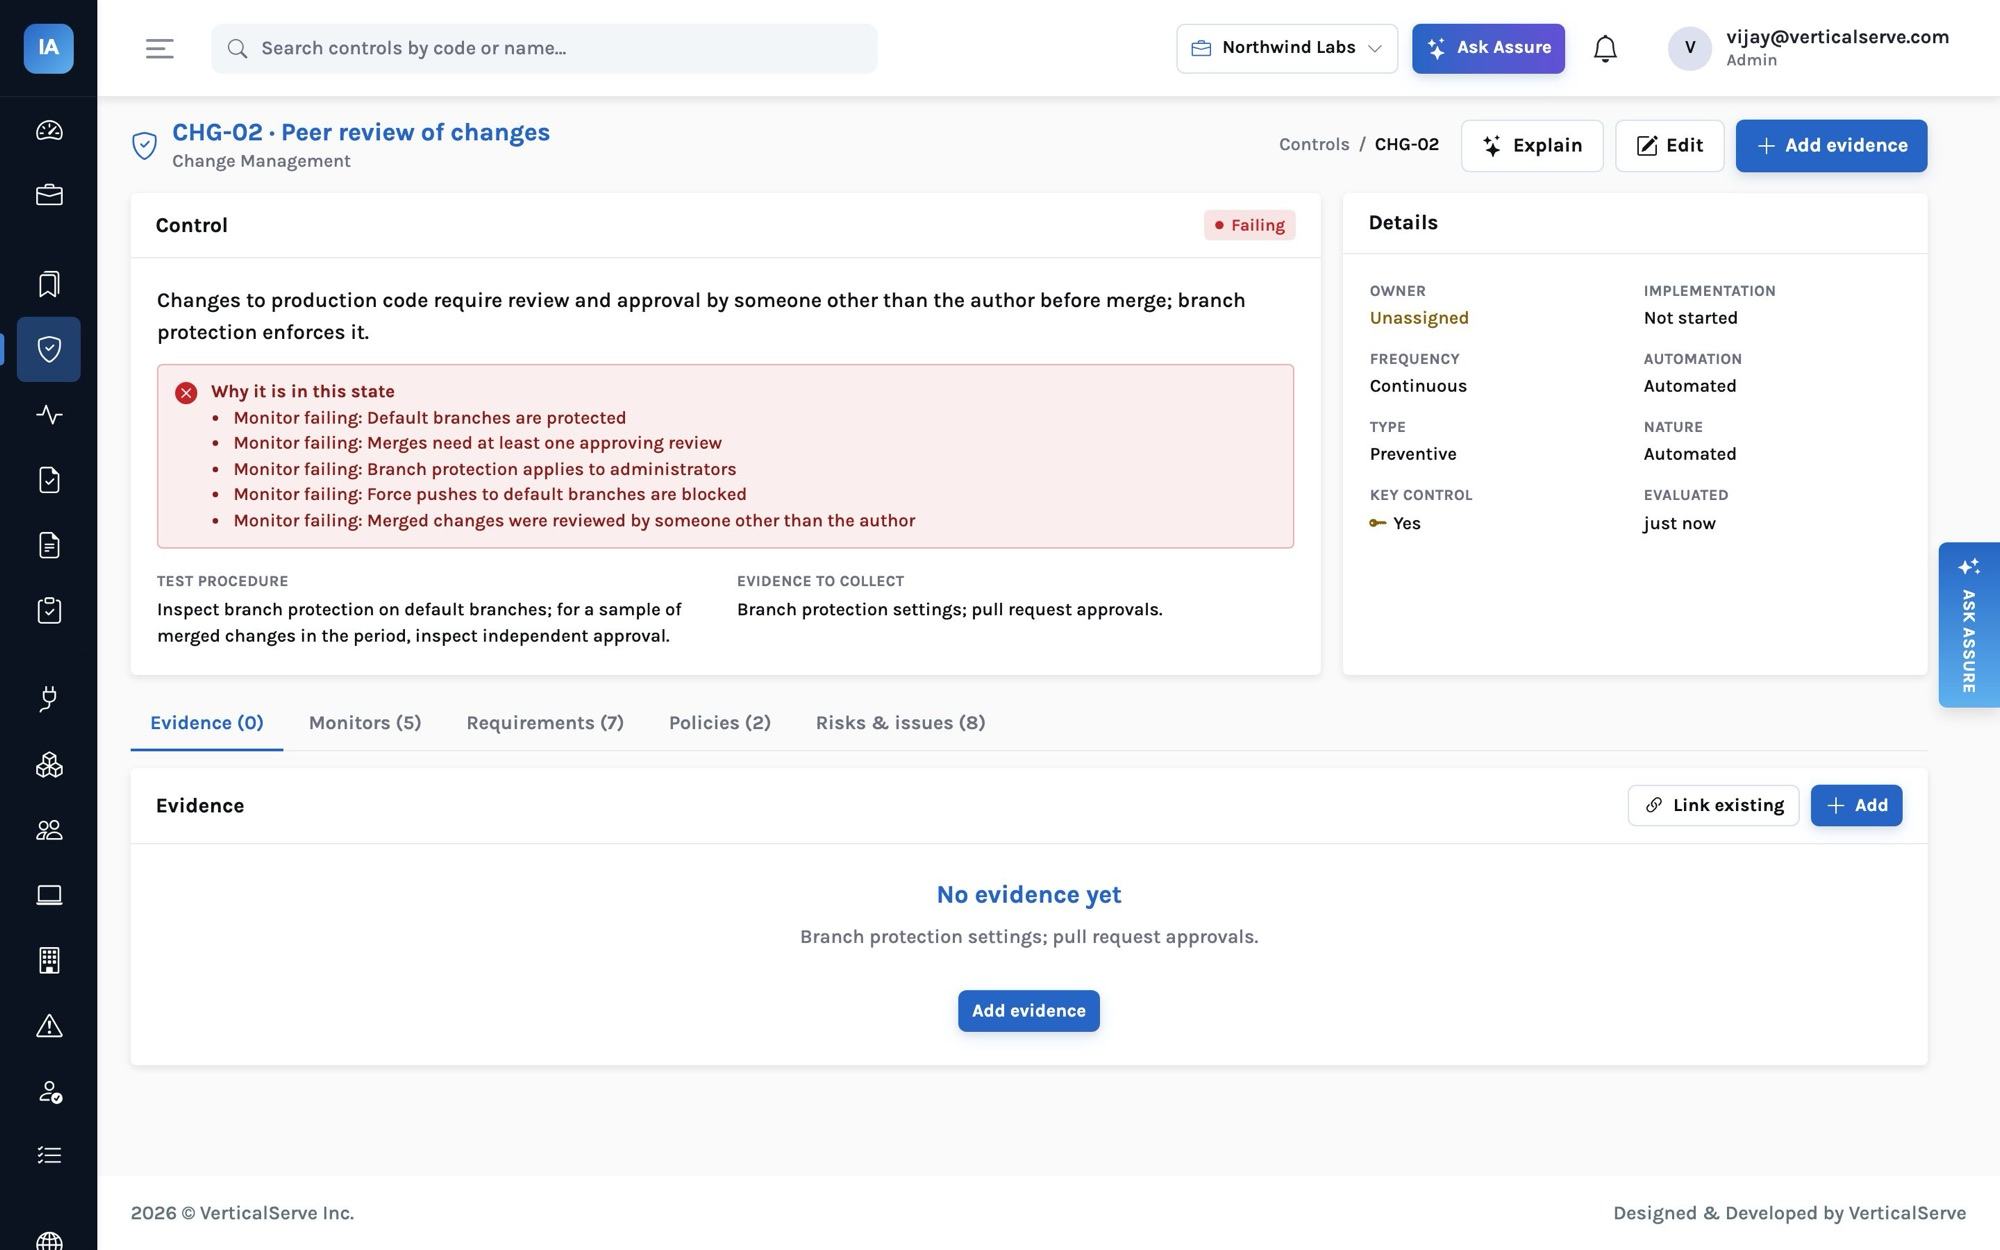Click the Ask Assure button in header

1488,48
